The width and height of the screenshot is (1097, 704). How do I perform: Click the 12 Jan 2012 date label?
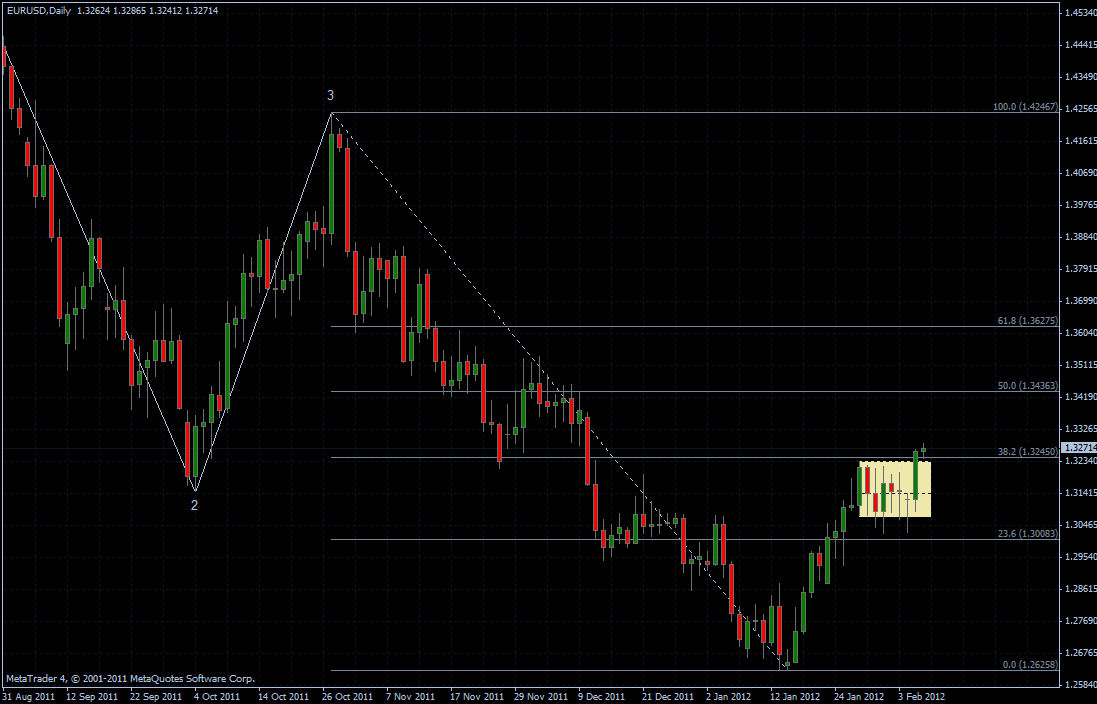pyautogui.click(x=795, y=696)
